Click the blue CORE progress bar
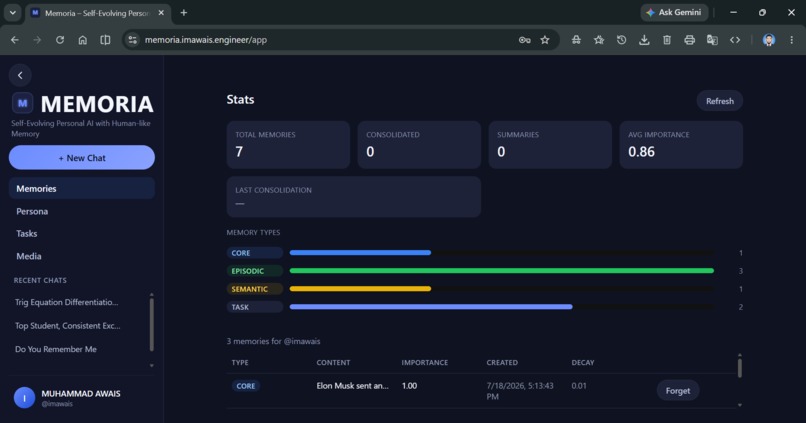 point(360,253)
